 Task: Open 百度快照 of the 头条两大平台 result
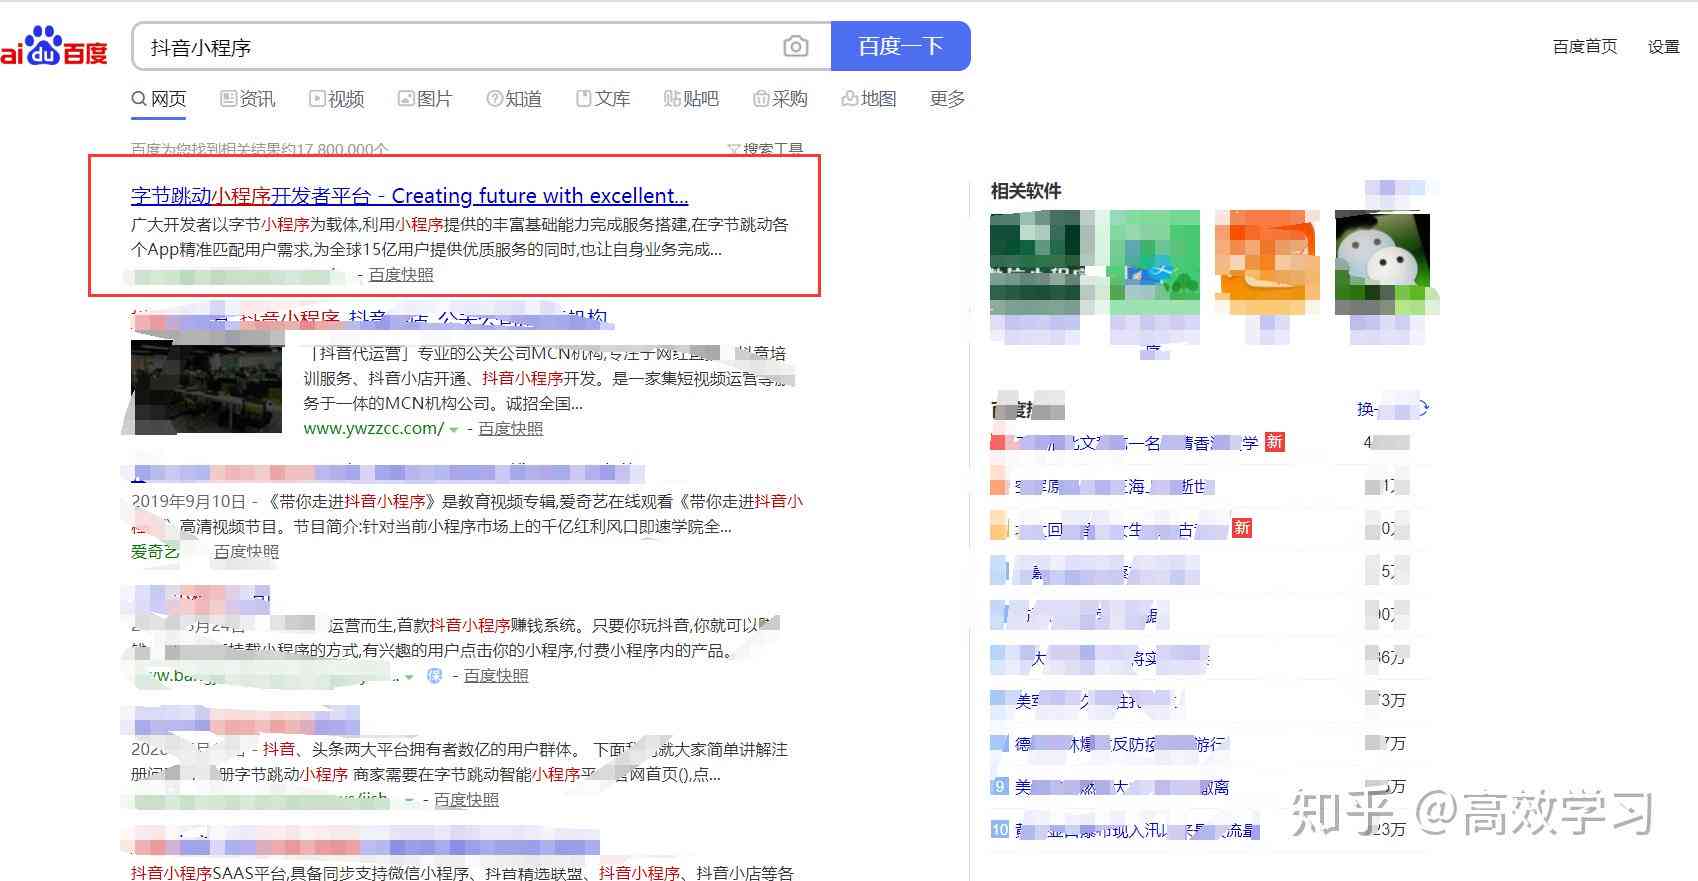click(x=466, y=799)
